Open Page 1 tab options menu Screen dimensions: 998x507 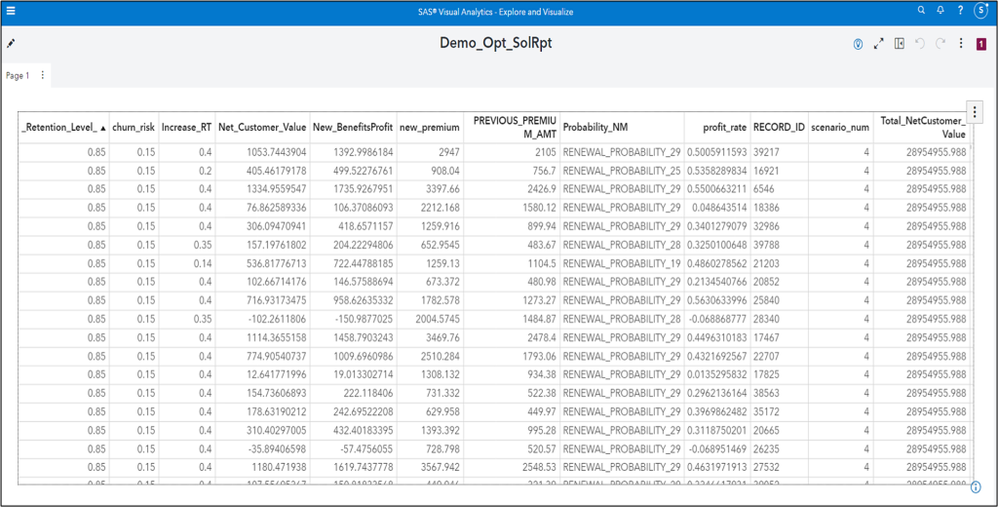click(x=43, y=75)
